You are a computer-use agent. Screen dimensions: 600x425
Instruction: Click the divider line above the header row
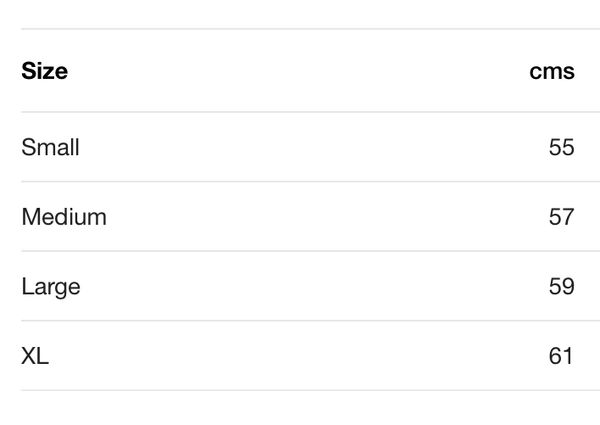300,29
